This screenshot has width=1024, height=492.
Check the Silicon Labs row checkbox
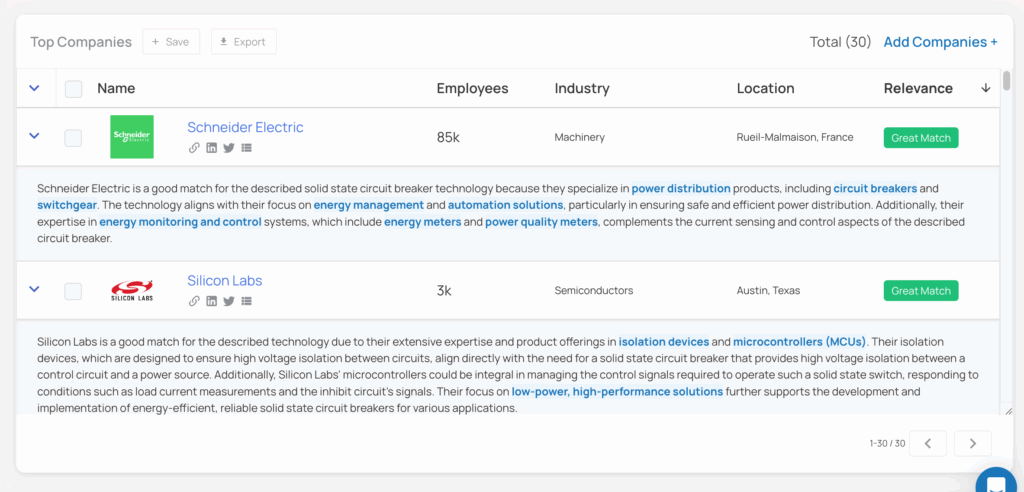(73, 291)
